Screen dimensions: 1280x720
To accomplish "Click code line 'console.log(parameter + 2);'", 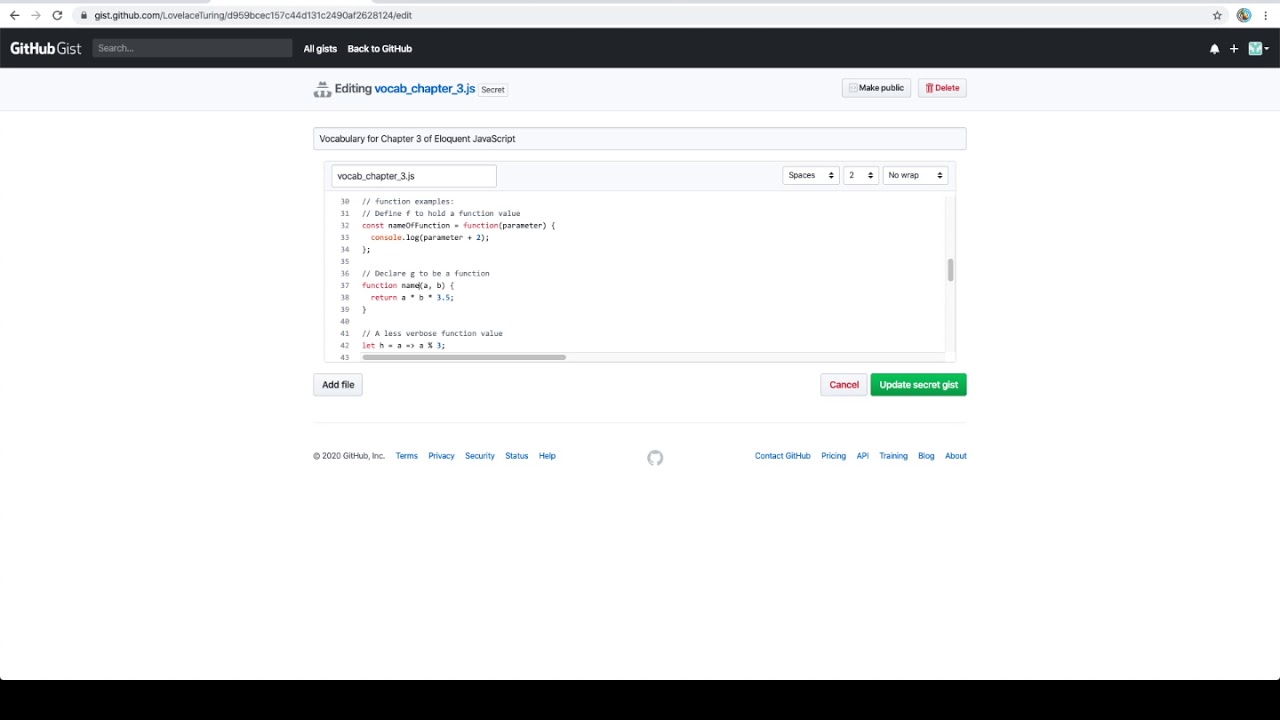I will pyautogui.click(x=430, y=237).
